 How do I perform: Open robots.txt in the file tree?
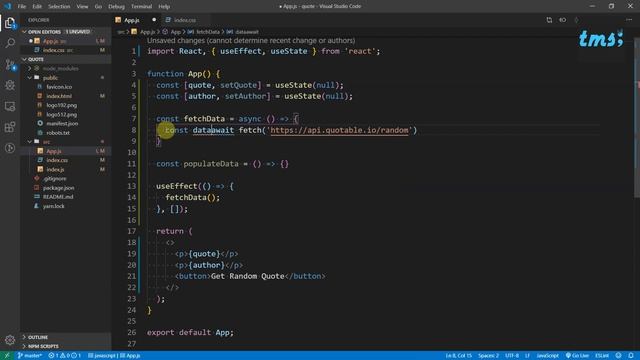coord(65,133)
